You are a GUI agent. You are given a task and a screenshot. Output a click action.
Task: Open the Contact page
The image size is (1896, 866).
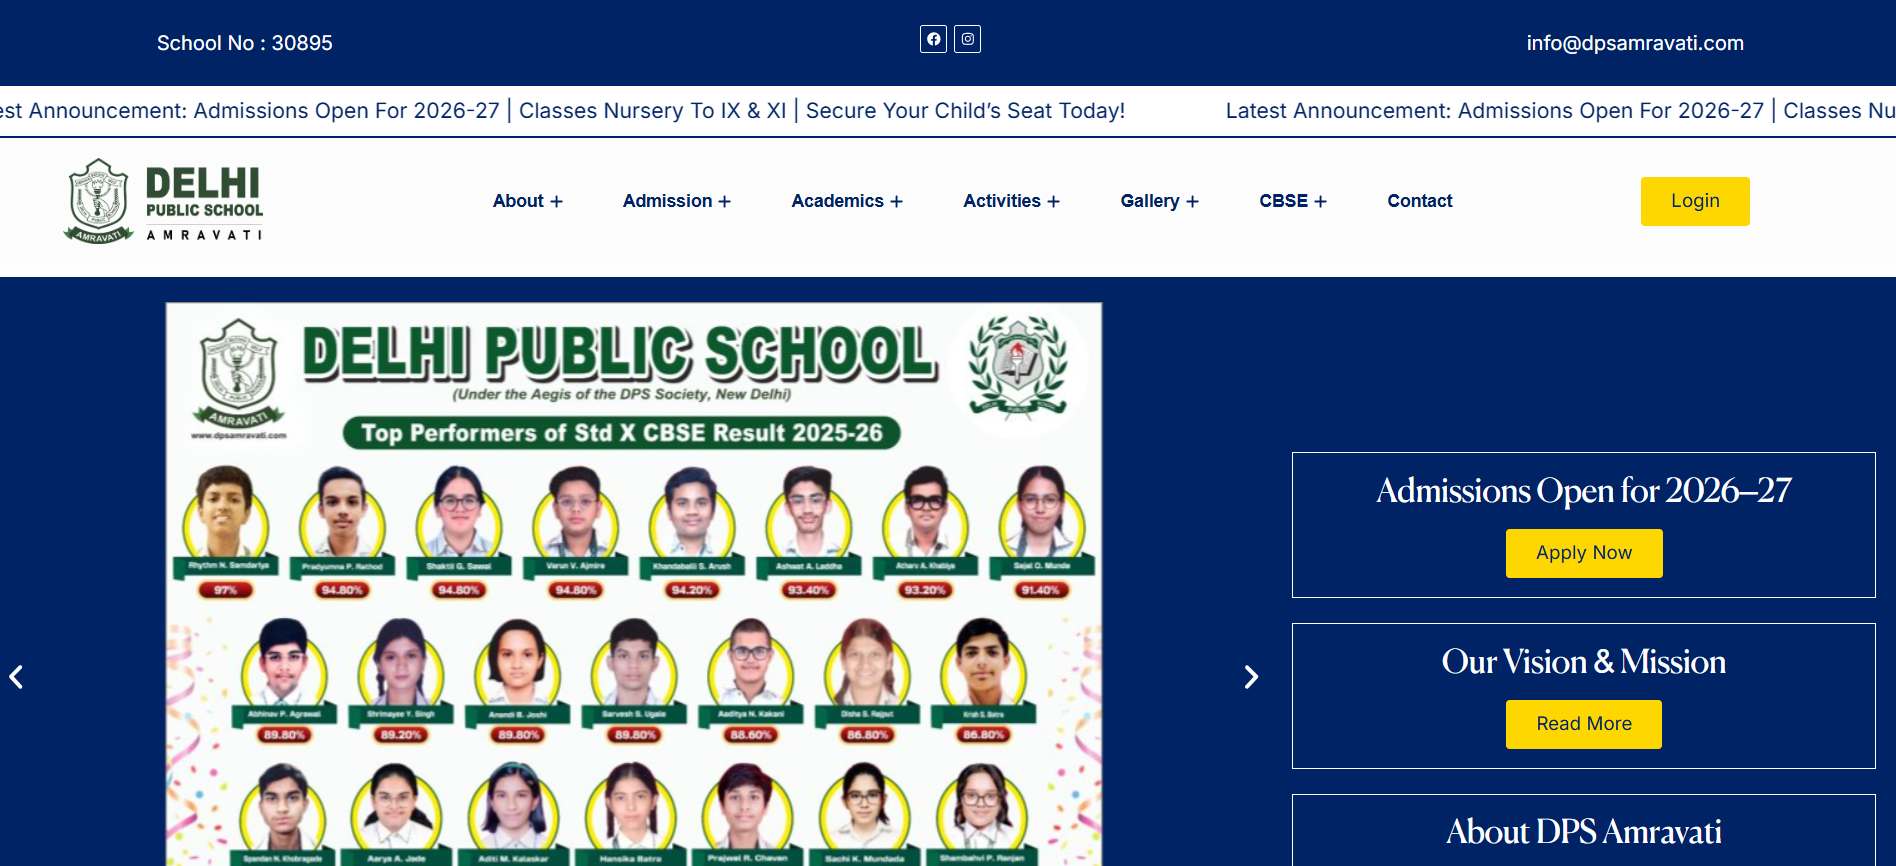1420,201
